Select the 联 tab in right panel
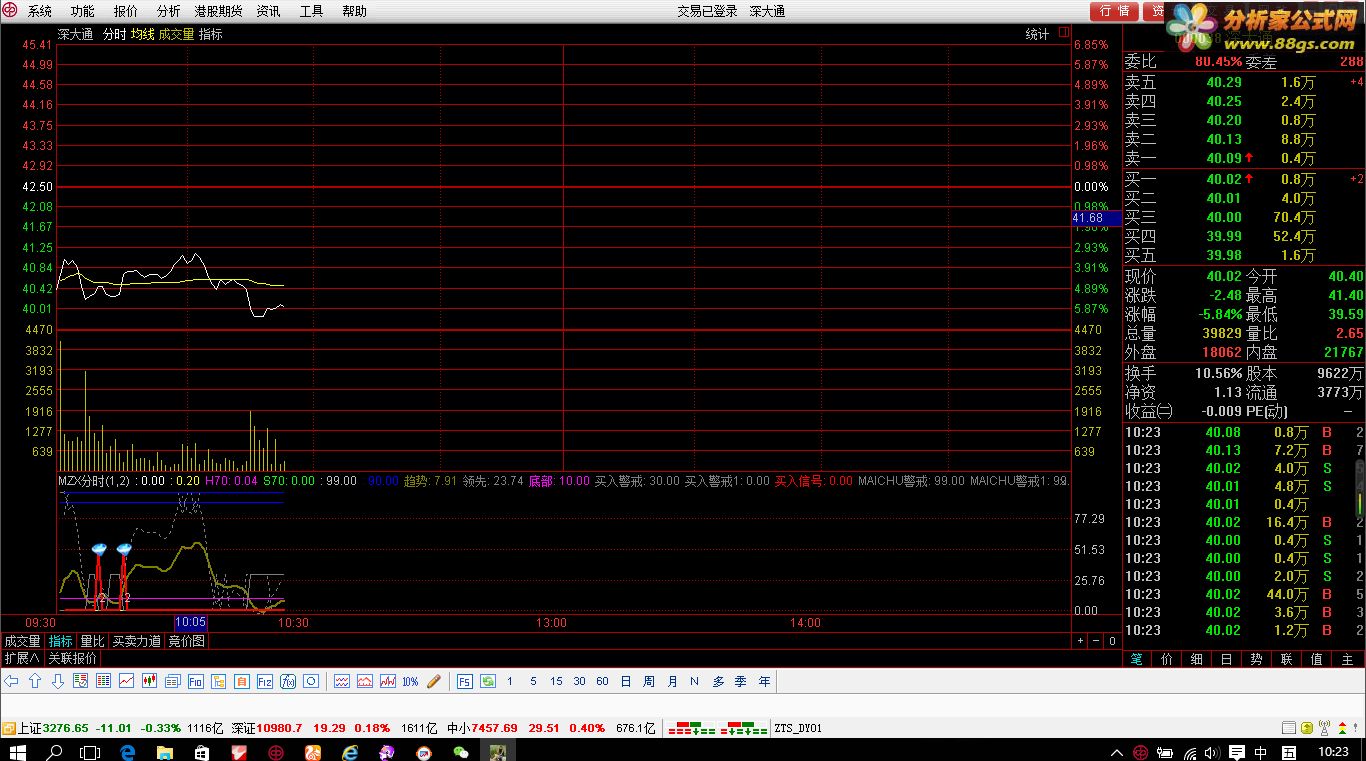The height and width of the screenshot is (761, 1366). click(x=1286, y=659)
